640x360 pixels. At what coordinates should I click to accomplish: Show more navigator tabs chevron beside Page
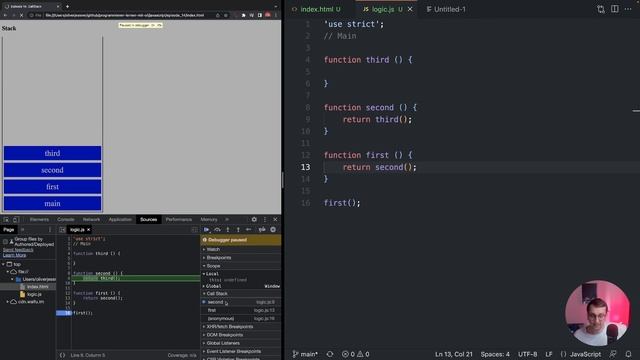coord(22,230)
